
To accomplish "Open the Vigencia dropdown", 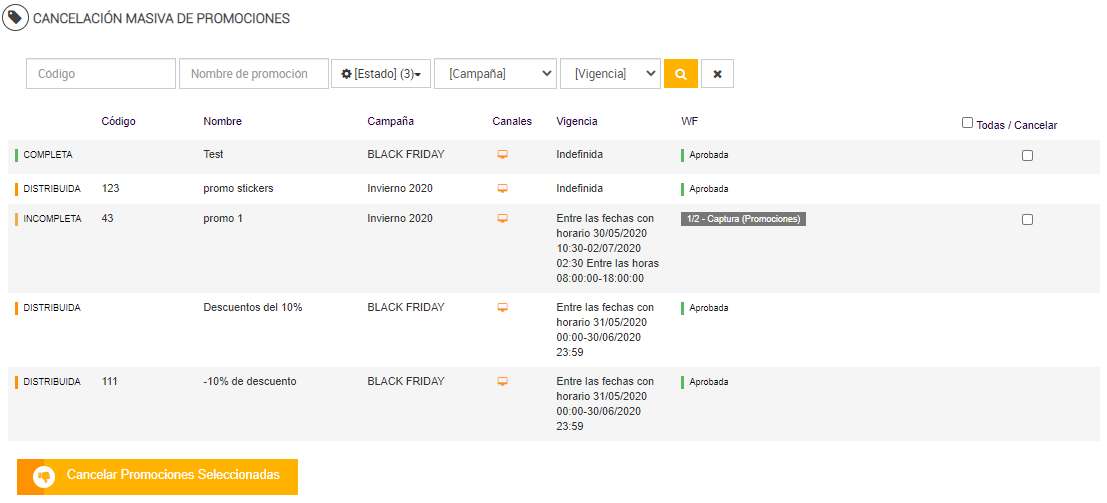I will click(x=610, y=74).
